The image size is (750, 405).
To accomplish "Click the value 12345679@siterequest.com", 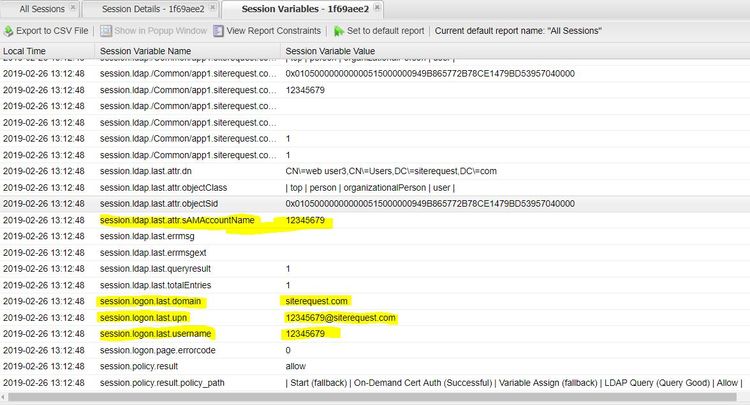I will click(x=340, y=317).
